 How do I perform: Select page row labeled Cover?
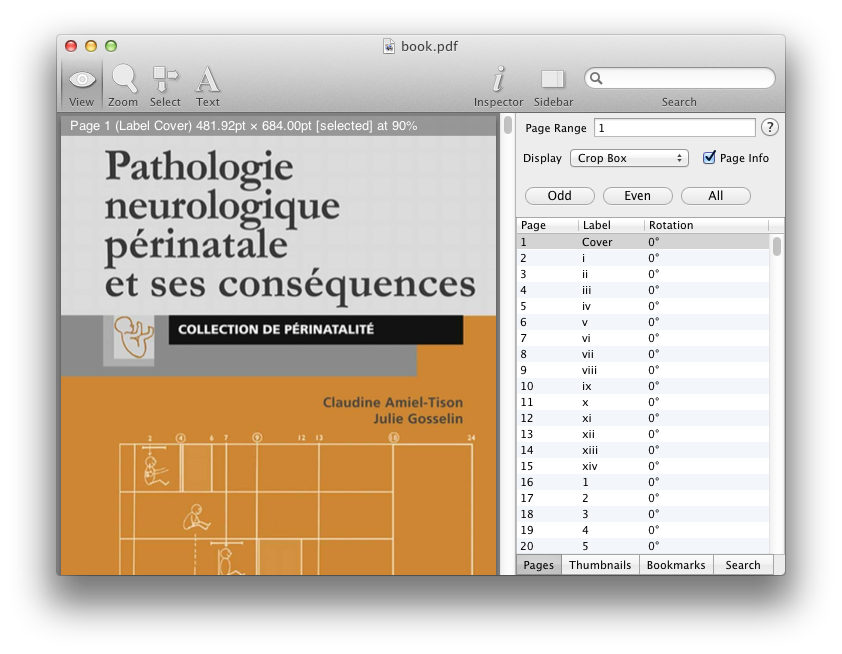[x=643, y=242]
